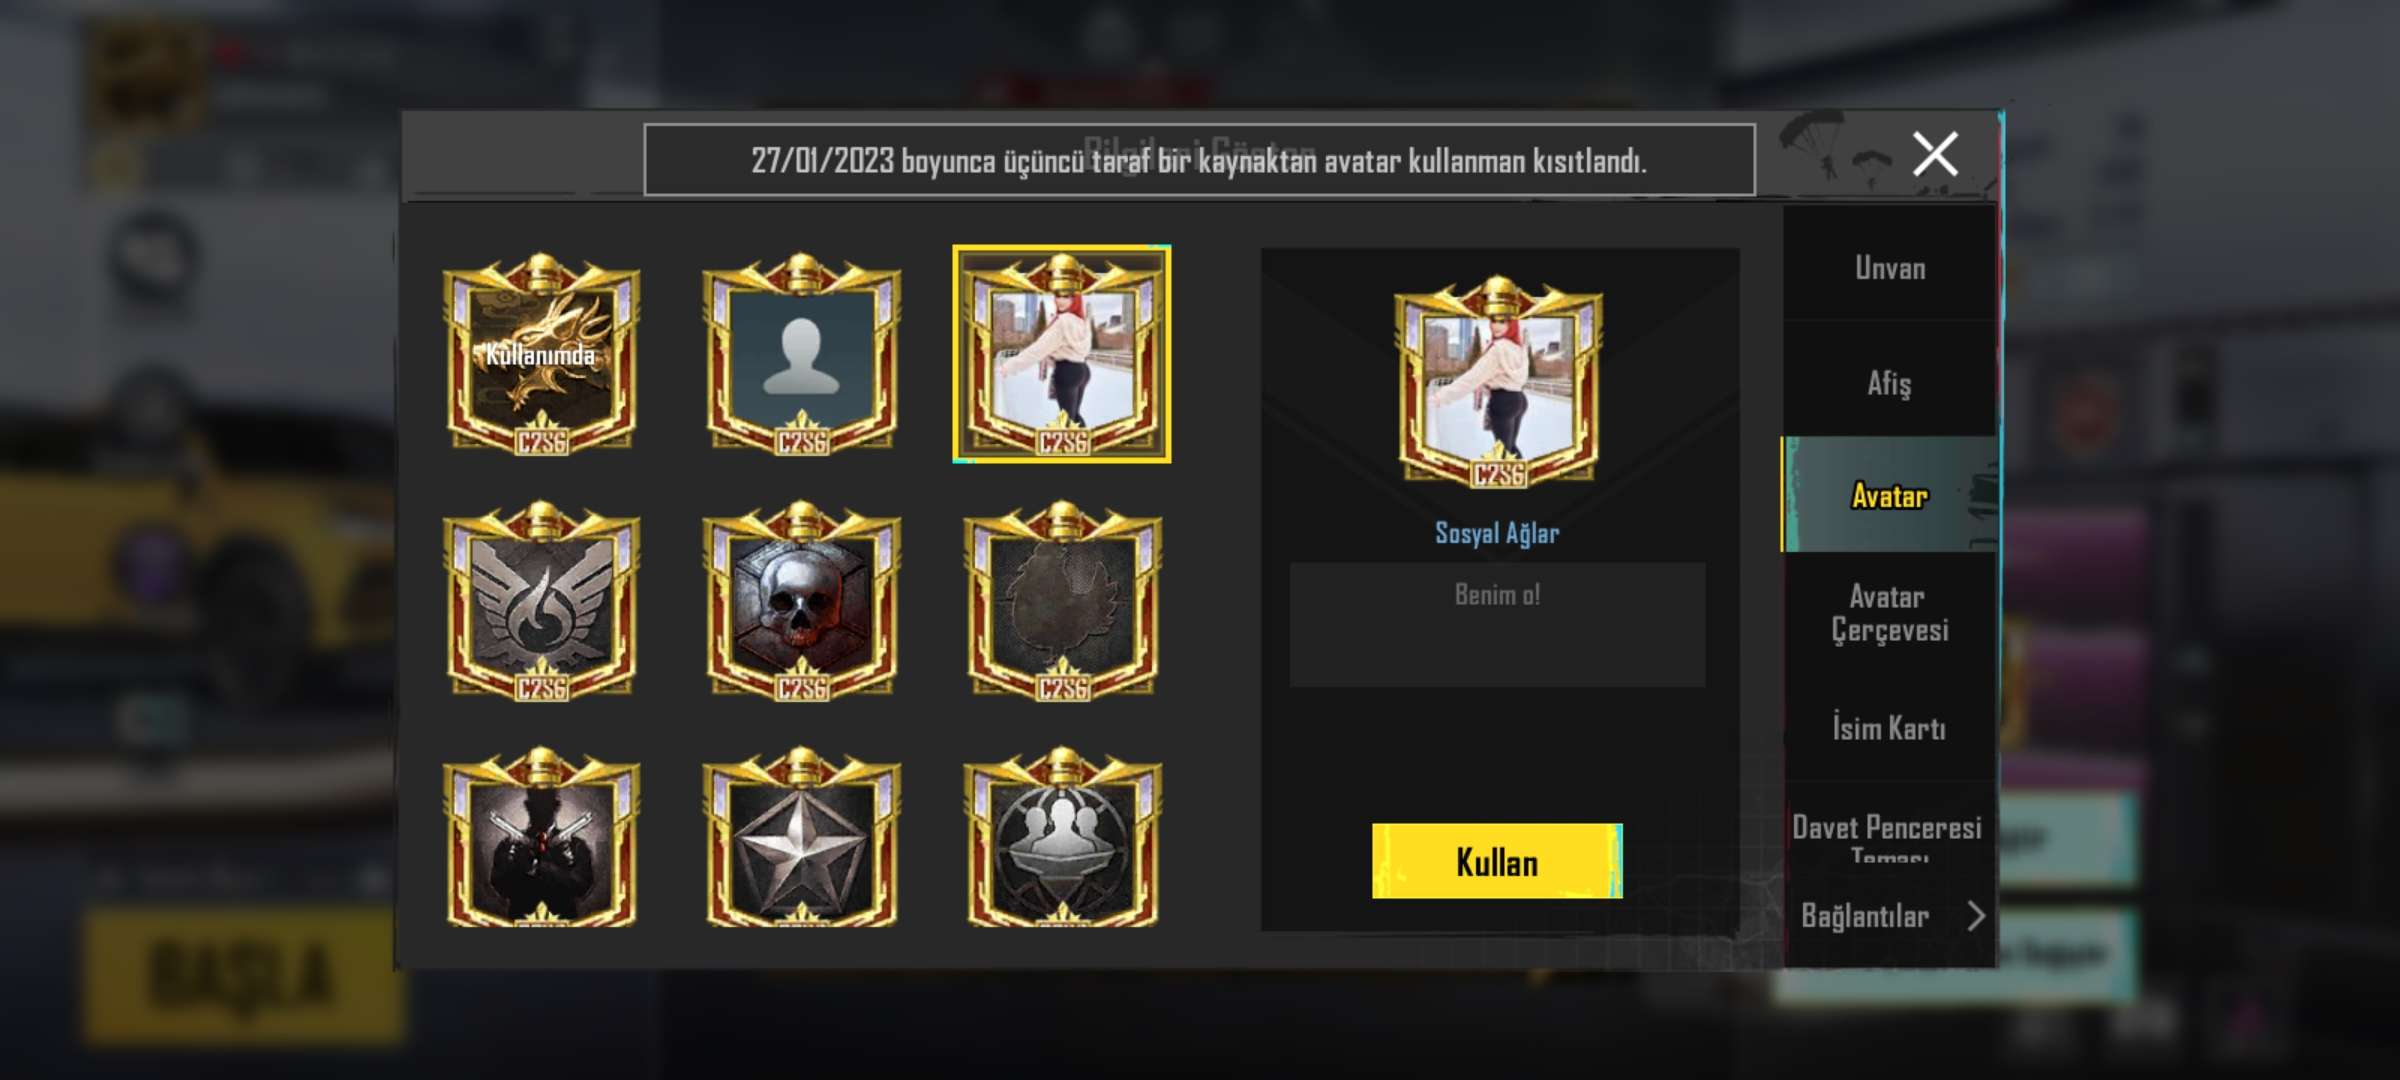Open the Avatar tab
Viewport: 2400px width, 1080px height.
(x=1889, y=495)
